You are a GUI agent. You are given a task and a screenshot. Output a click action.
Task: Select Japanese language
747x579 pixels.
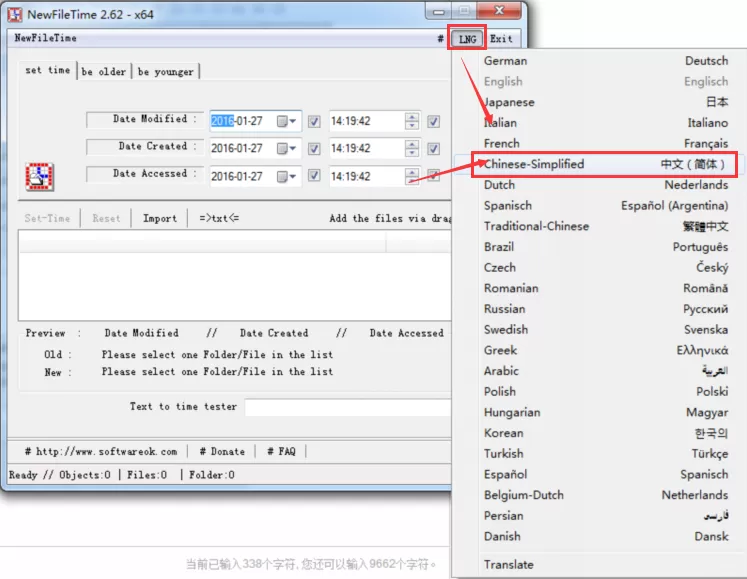tap(599, 102)
